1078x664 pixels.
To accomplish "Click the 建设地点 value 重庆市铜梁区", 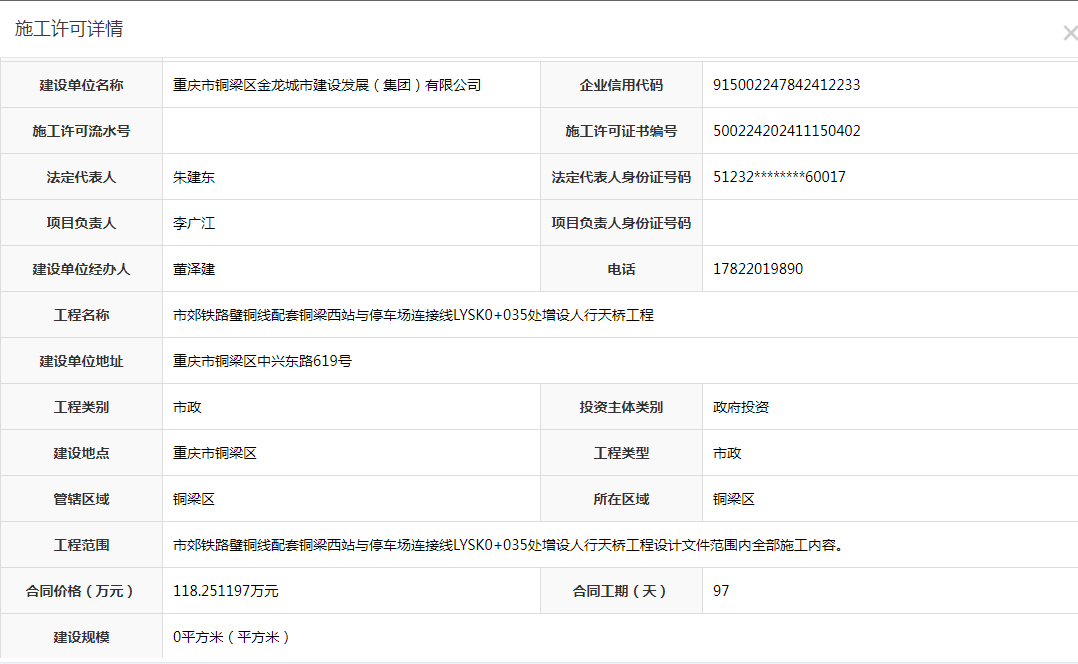I will click(215, 453).
